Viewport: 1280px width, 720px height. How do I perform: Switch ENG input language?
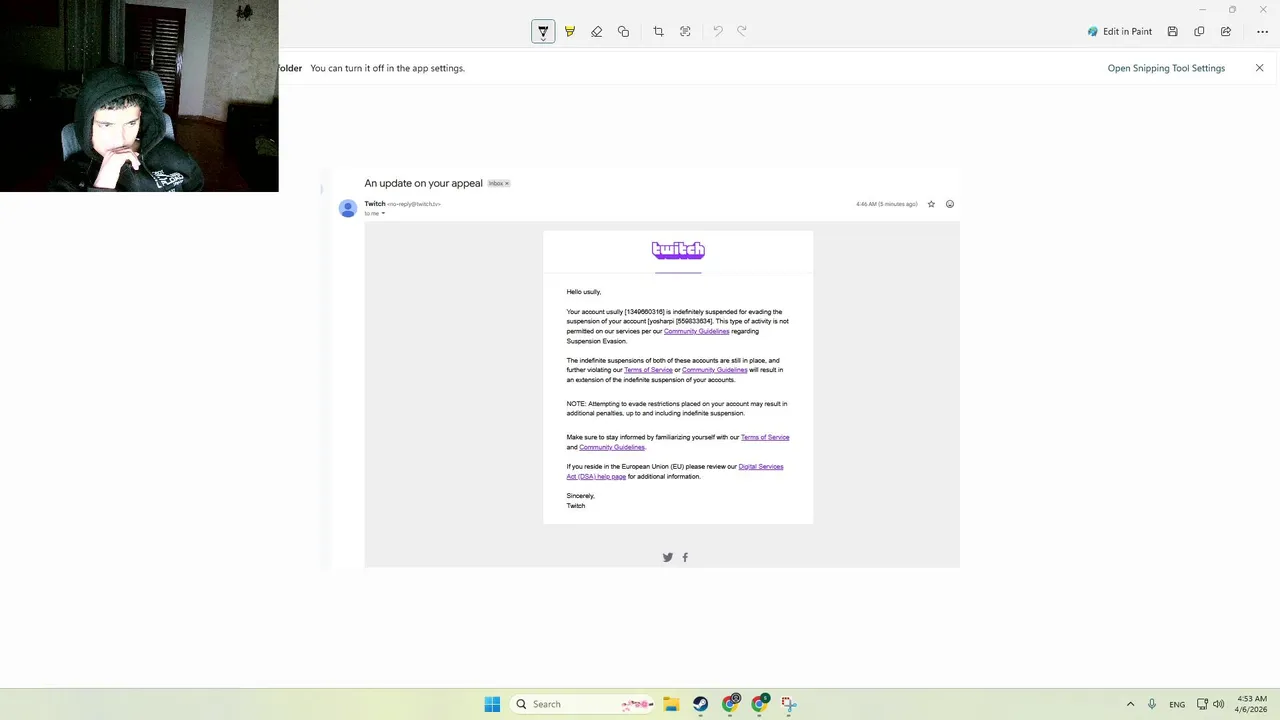(x=1177, y=704)
